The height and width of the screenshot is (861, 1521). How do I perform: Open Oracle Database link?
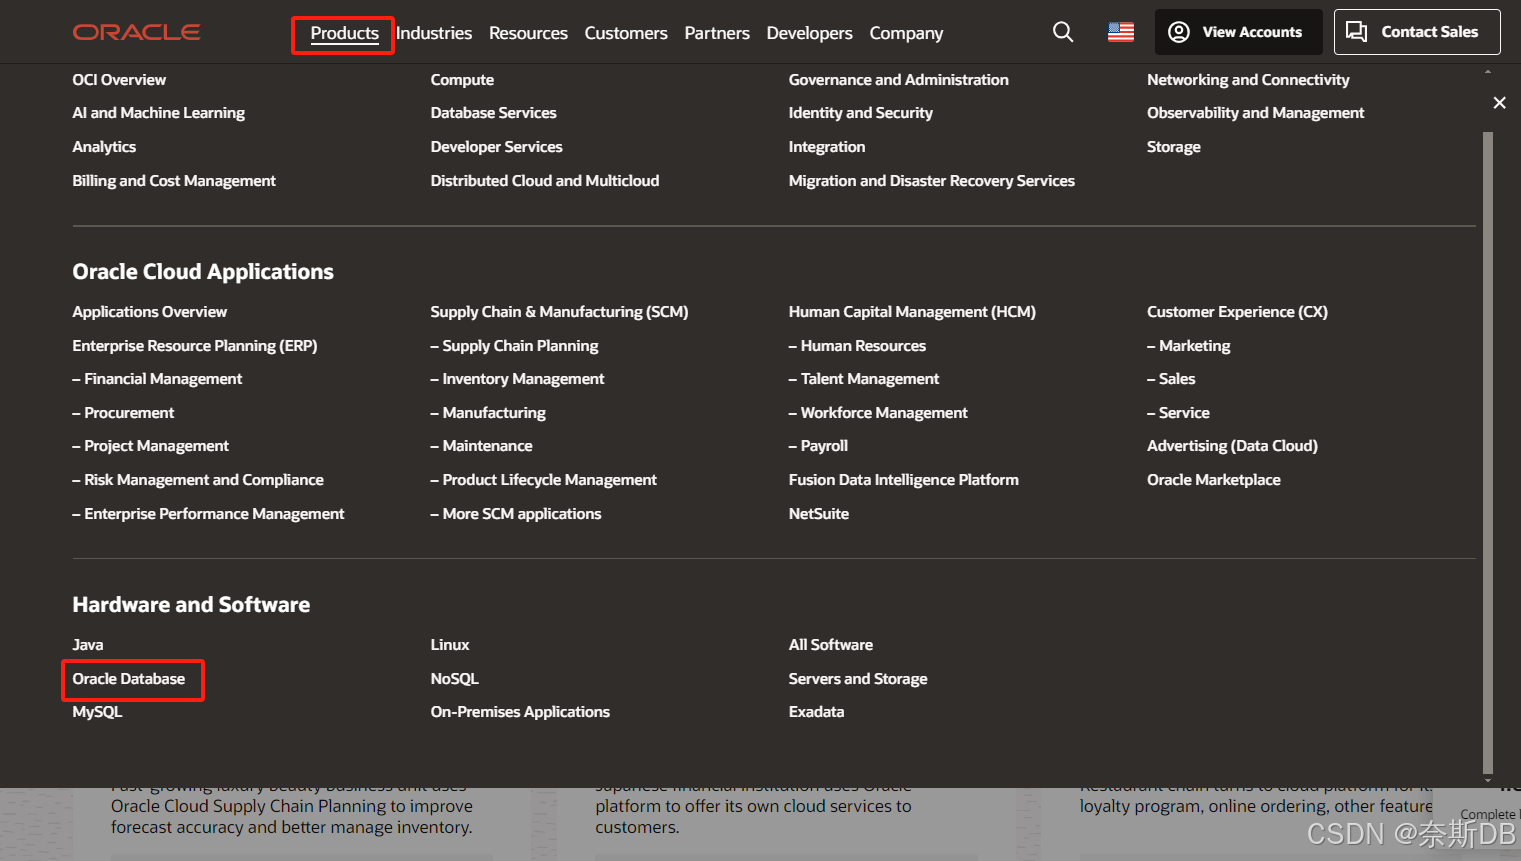pyautogui.click(x=129, y=679)
